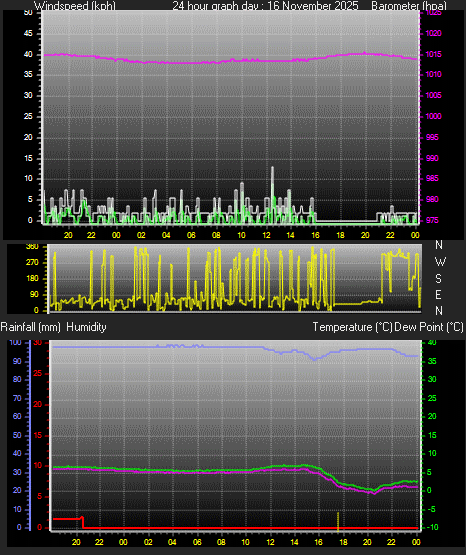Click the 'Humidity' label
The width and height of the screenshot is (466, 555).
point(86,327)
